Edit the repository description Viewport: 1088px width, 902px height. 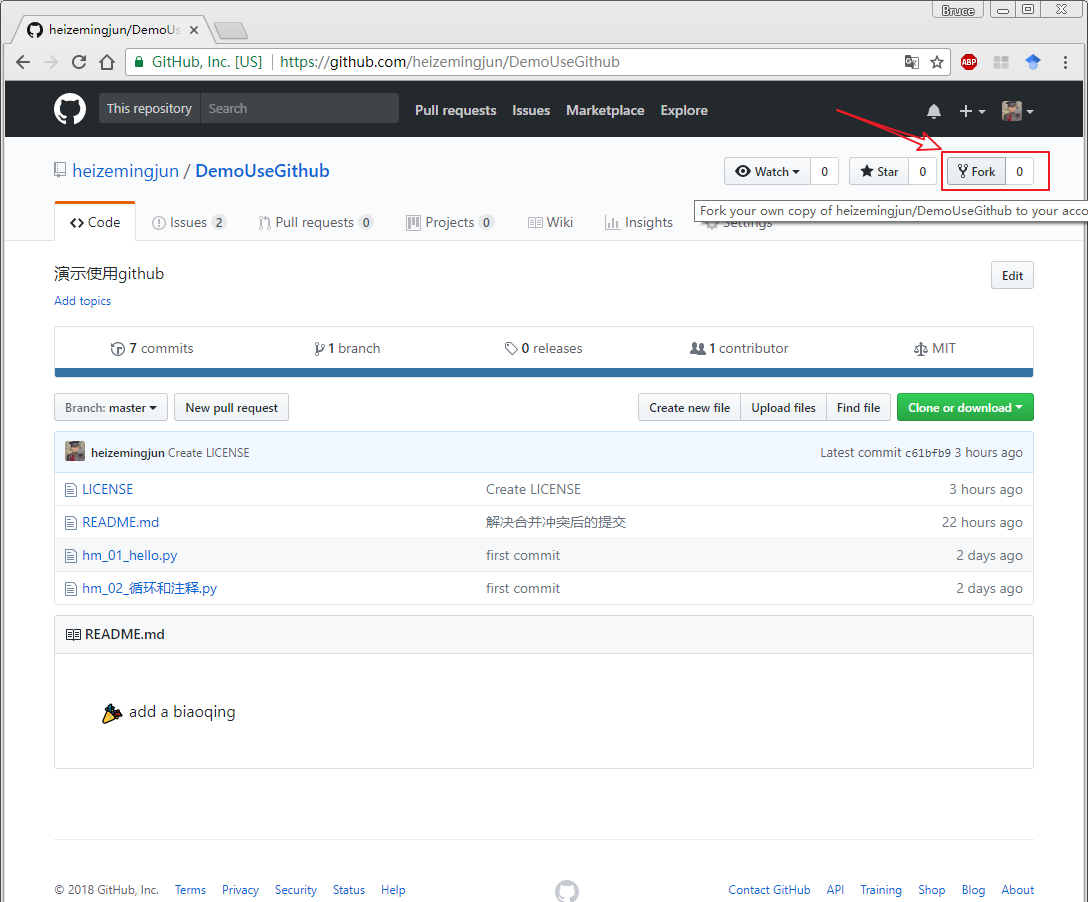(1012, 275)
